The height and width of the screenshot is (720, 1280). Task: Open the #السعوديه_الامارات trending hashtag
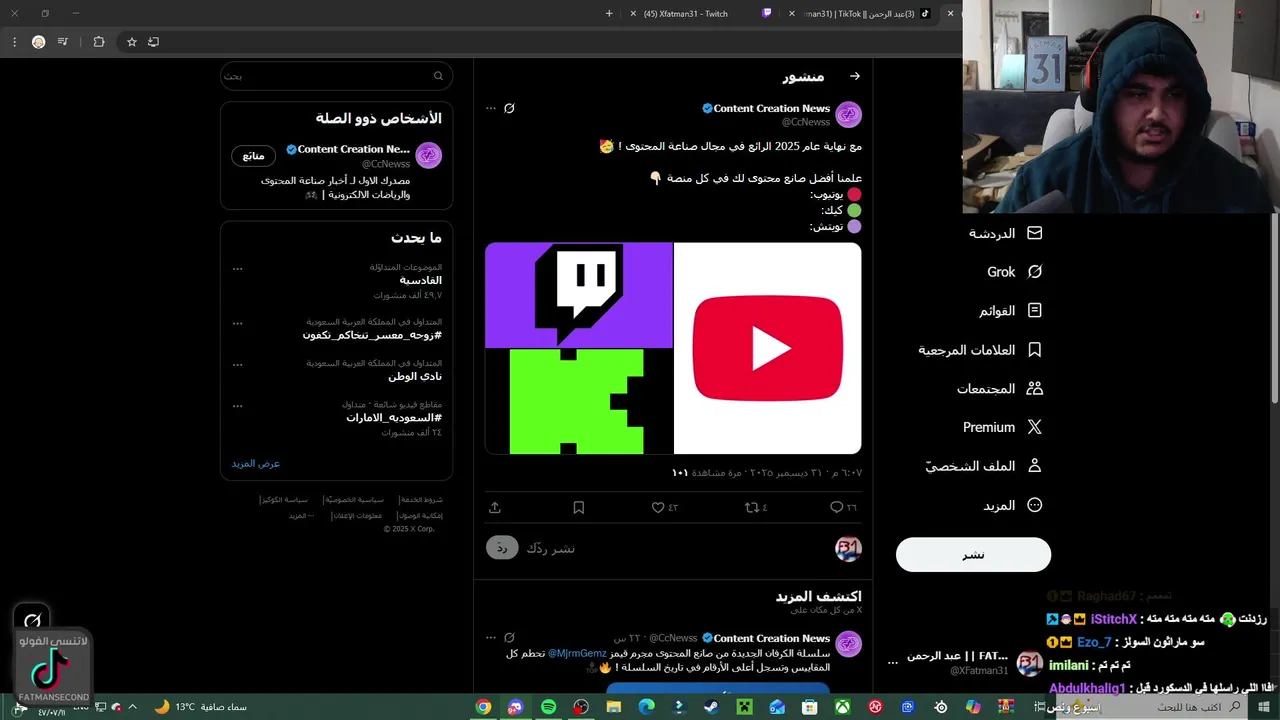(394, 417)
